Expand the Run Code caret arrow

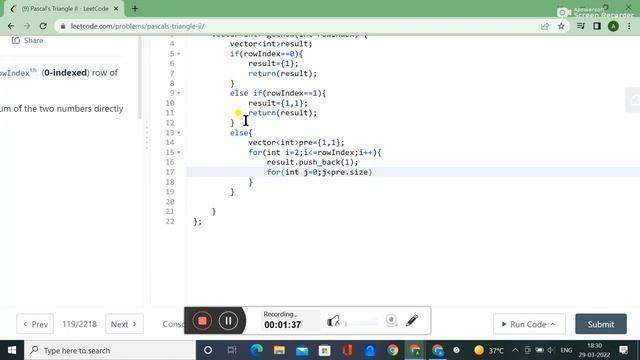pos(553,324)
